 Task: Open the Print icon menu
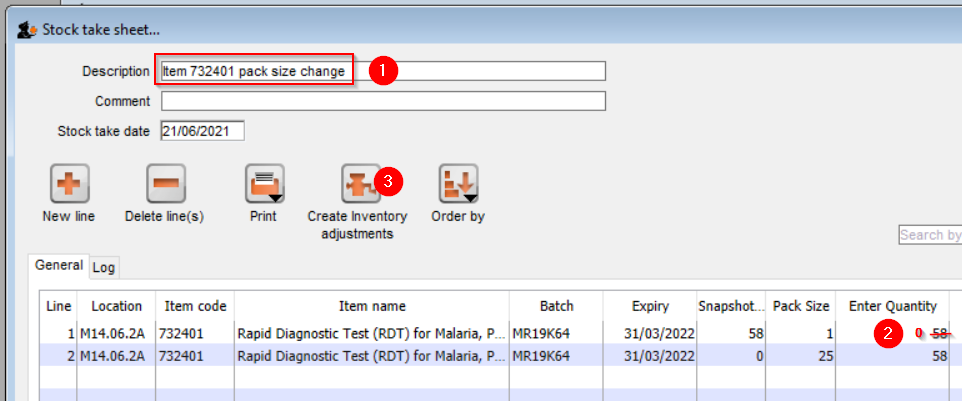point(265,185)
